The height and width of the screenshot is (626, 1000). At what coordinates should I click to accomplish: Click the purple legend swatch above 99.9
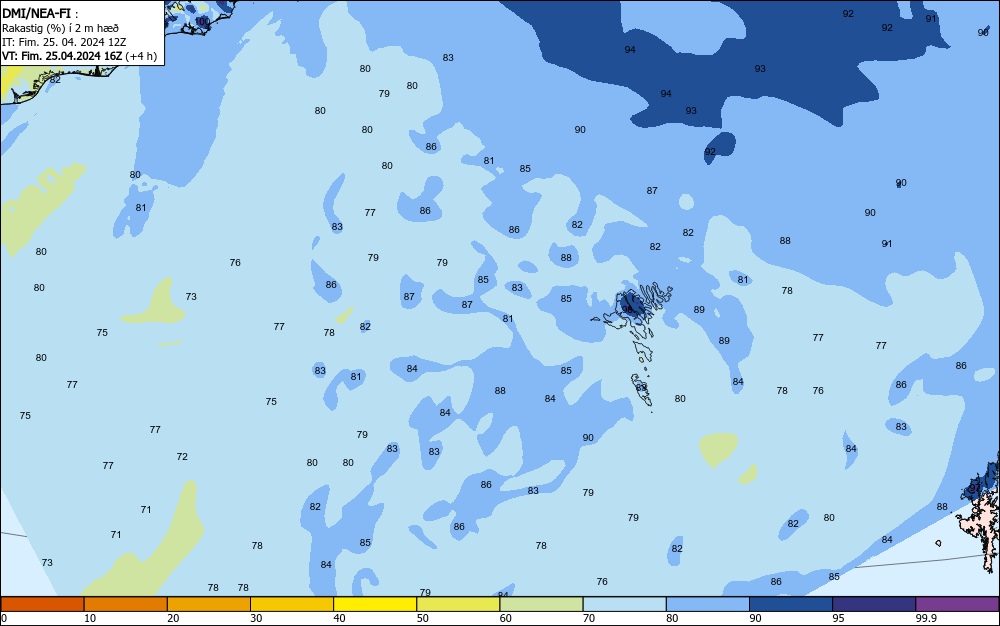pyautogui.click(x=957, y=604)
